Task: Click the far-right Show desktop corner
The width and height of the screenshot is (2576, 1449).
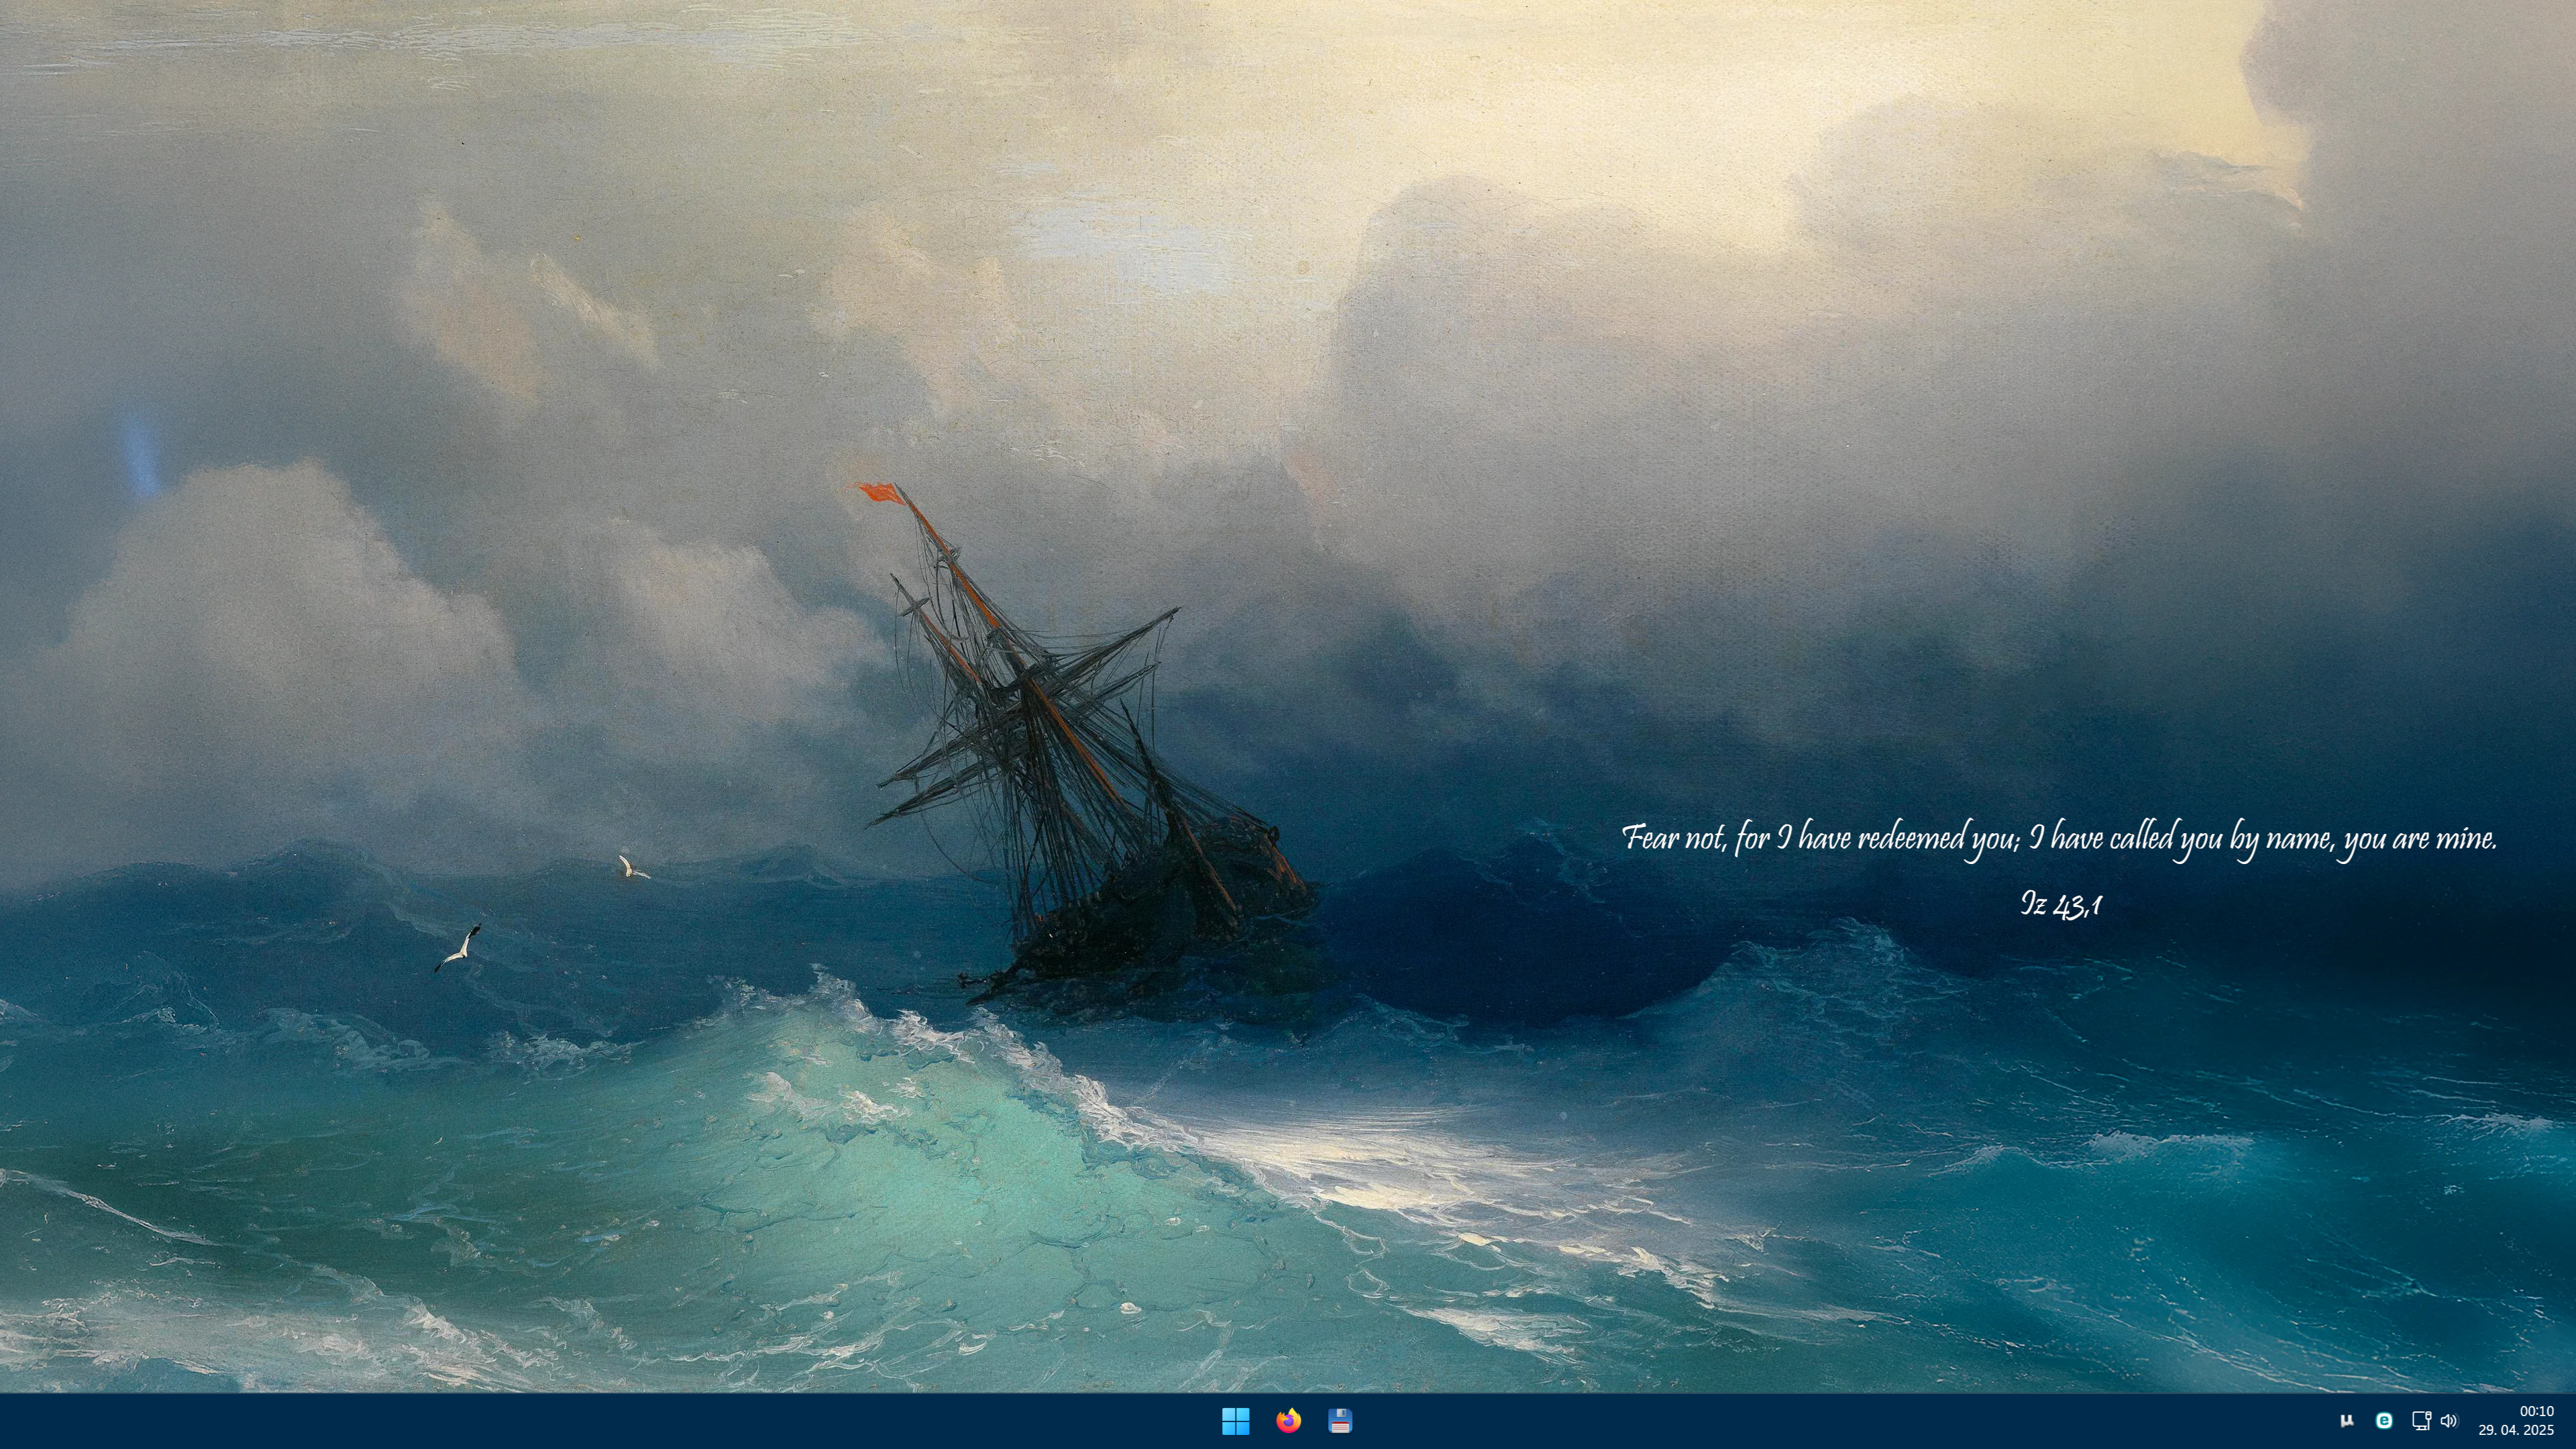Action: click(x=2572, y=1420)
